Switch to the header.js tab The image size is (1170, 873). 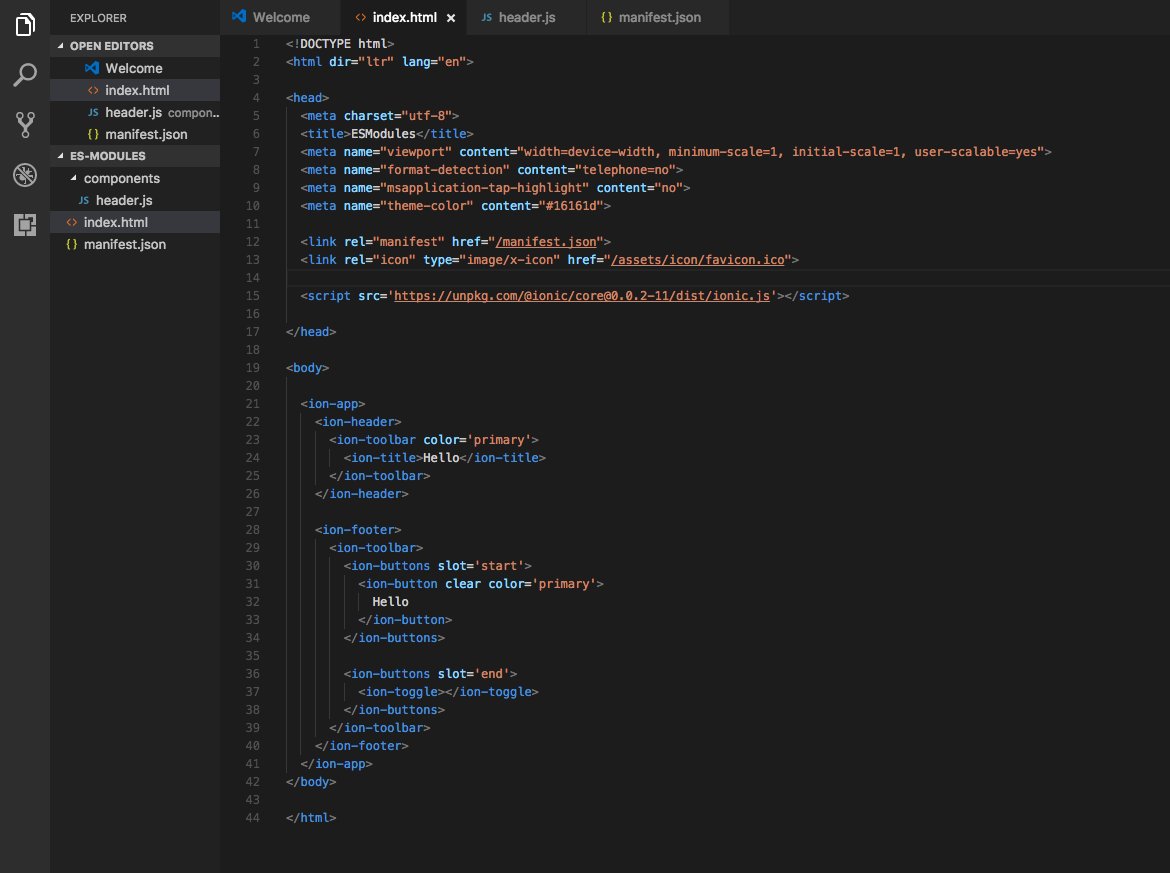coord(527,17)
